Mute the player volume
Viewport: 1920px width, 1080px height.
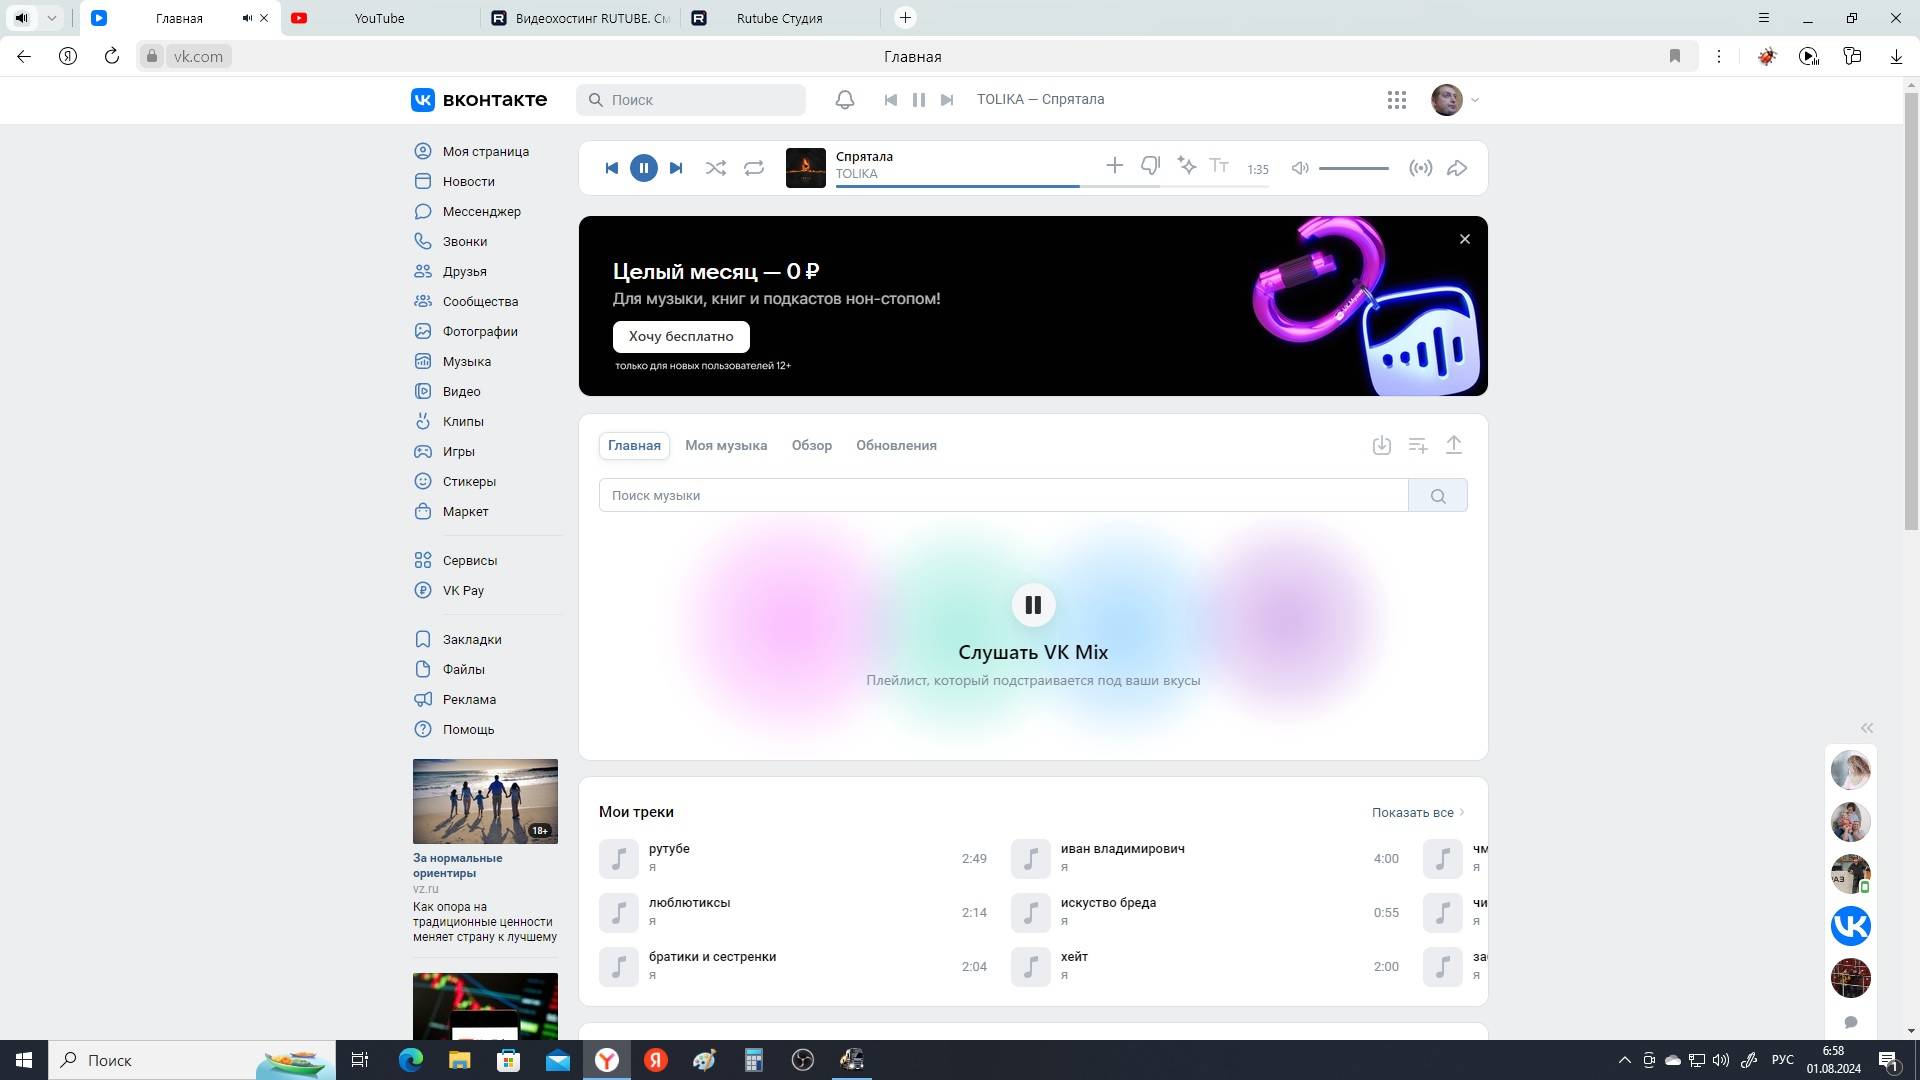click(x=1300, y=168)
